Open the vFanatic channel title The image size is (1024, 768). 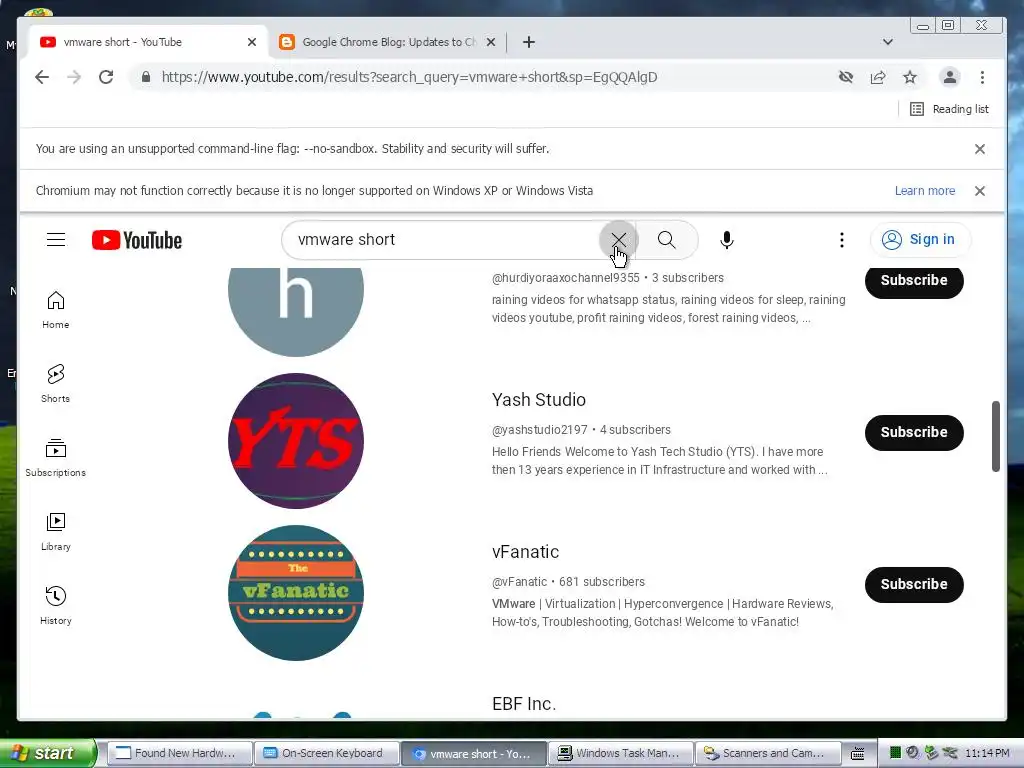pos(526,552)
